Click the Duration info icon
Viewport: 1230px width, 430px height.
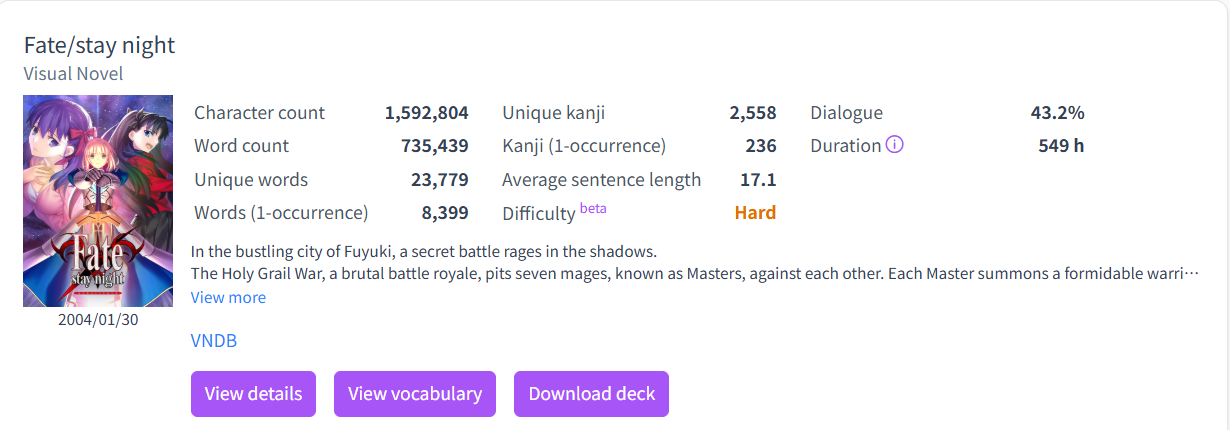(895, 145)
